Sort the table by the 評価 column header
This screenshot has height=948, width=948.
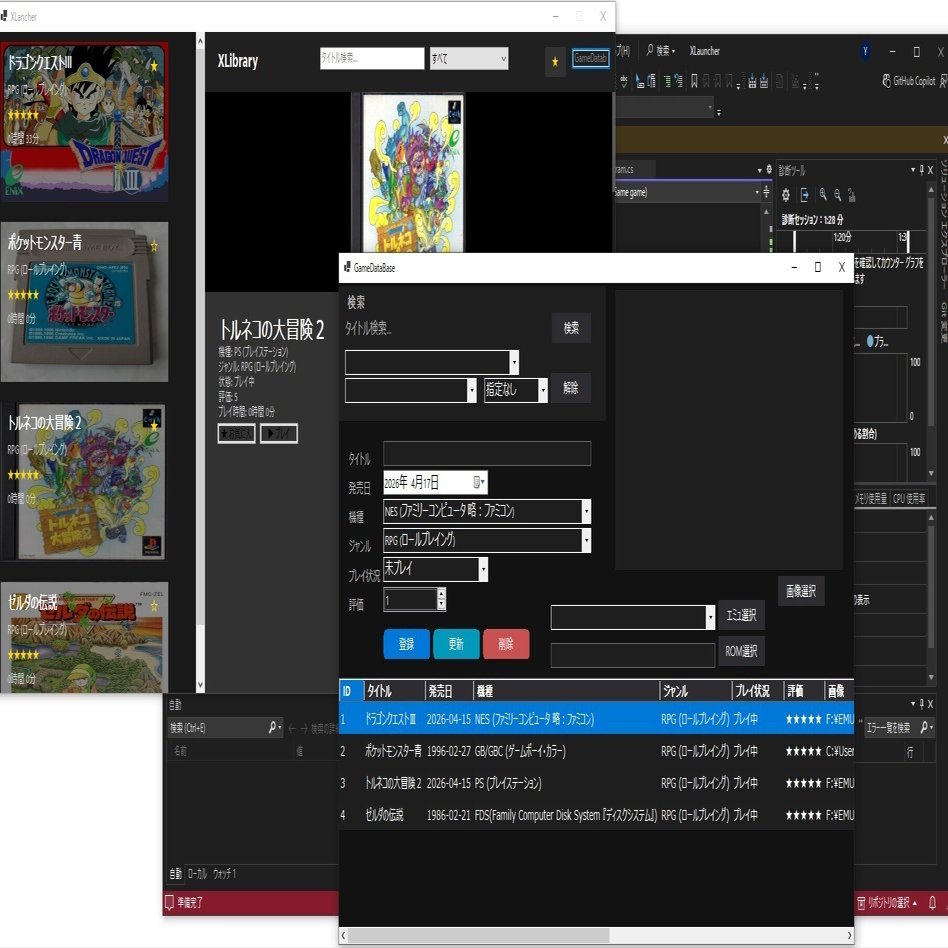[x=804, y=691]
